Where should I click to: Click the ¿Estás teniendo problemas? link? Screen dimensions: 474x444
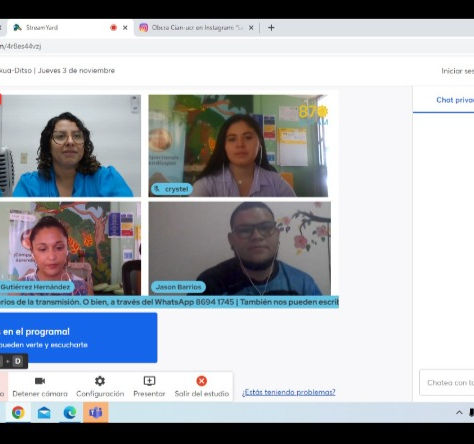click(x=289, y=392)
